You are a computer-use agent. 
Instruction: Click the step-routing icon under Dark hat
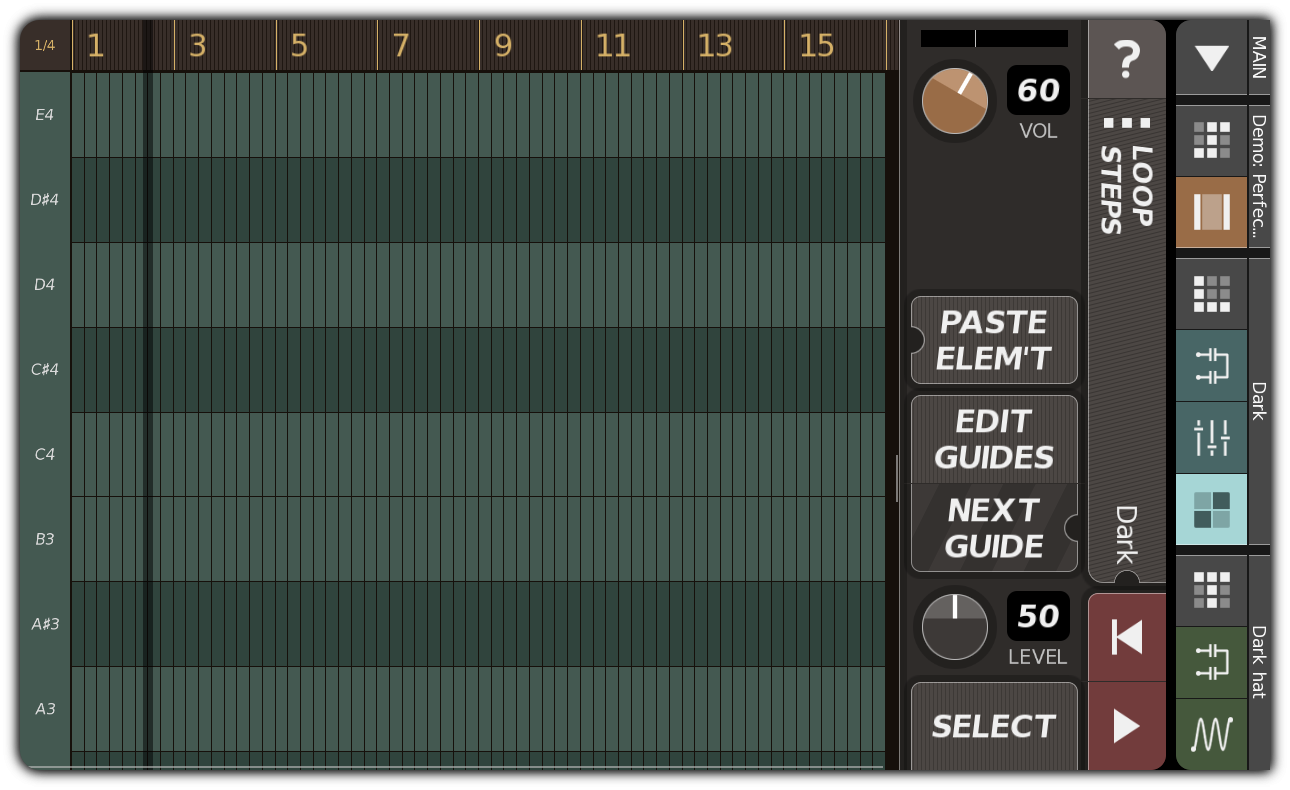pyautogui.click(x=1211, y=662)
